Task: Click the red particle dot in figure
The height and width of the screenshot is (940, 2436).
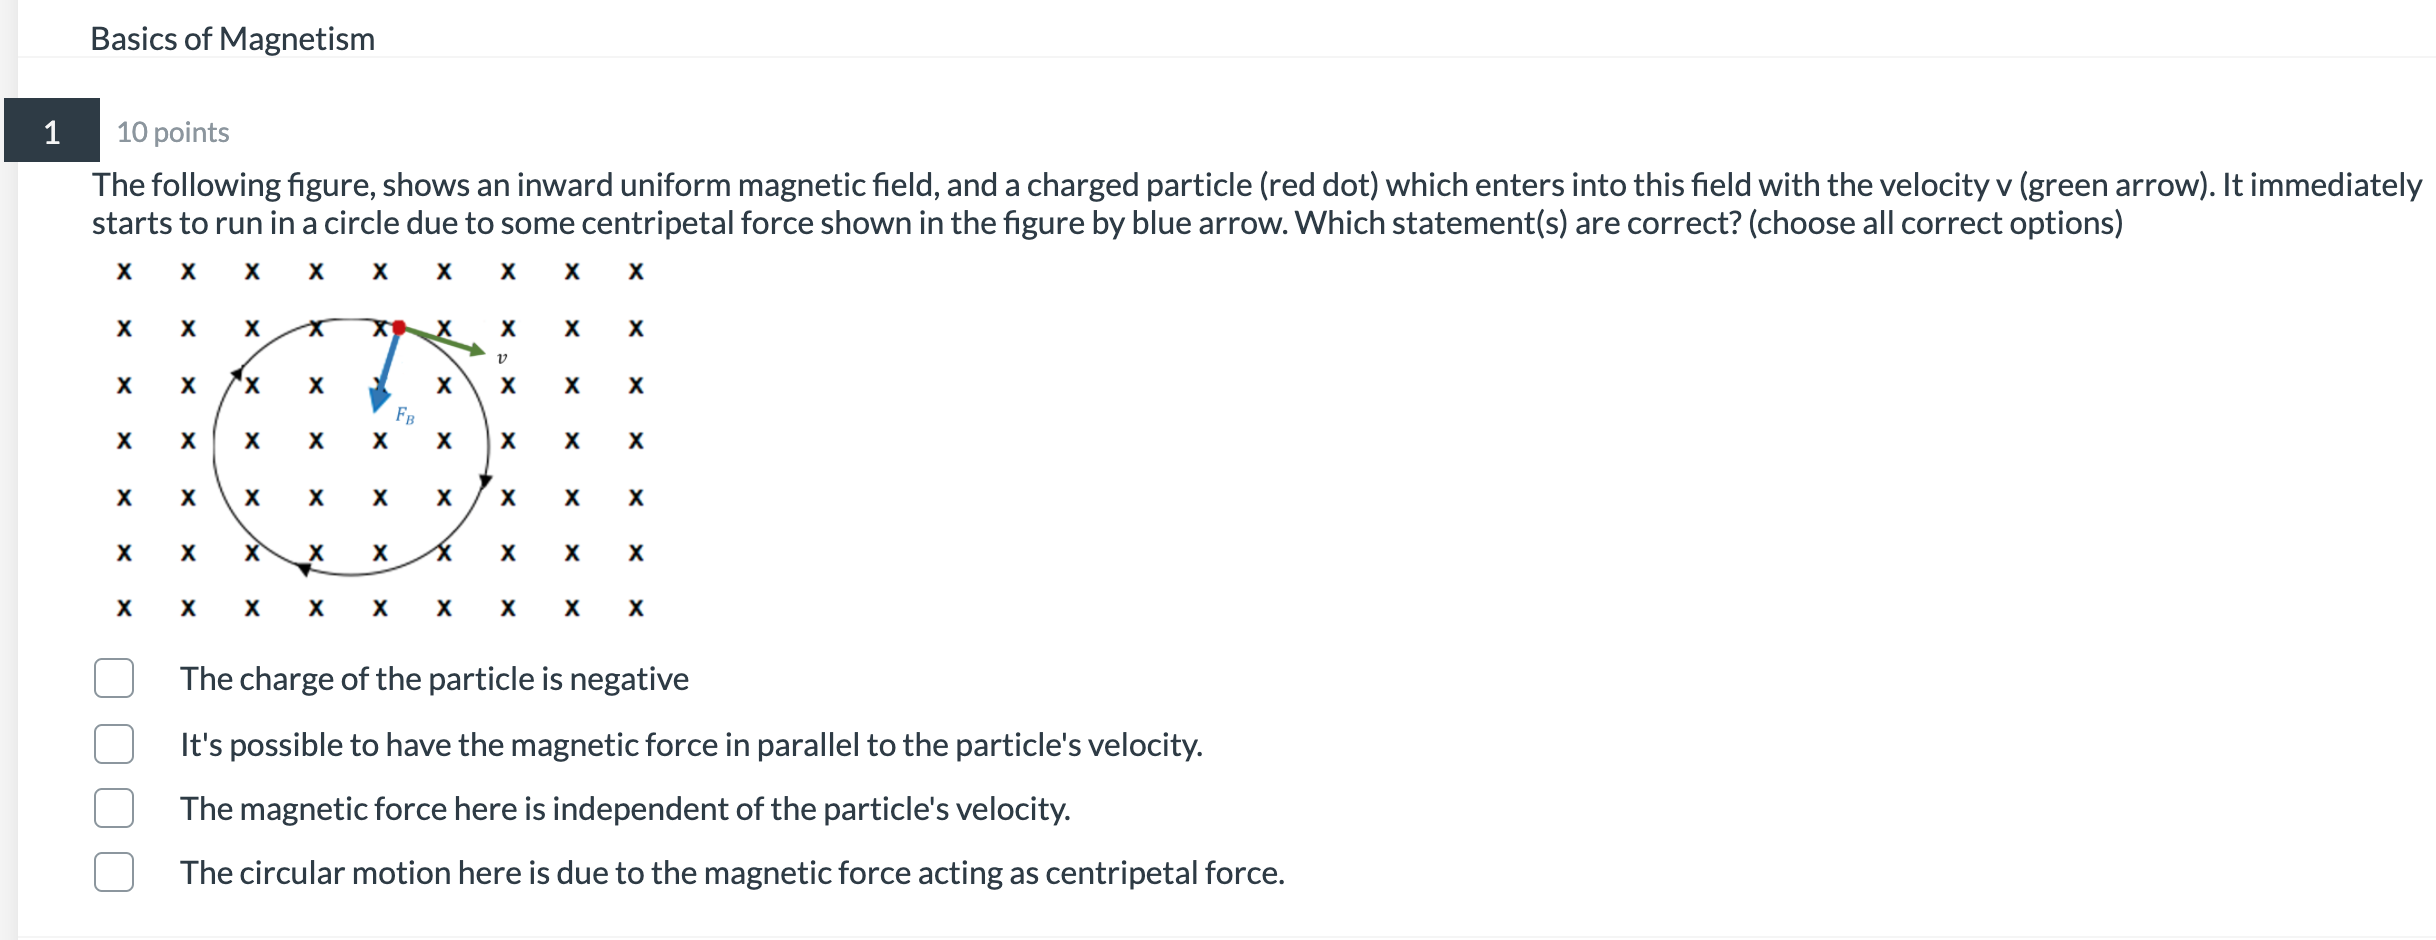Action: pyautogui.click(x=399, y=327)
